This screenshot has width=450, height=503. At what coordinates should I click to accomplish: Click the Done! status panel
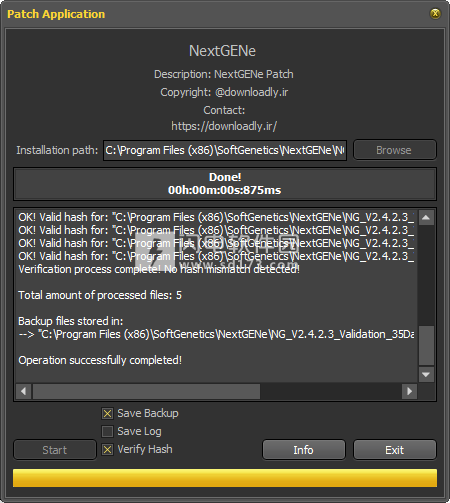point(225,184)
